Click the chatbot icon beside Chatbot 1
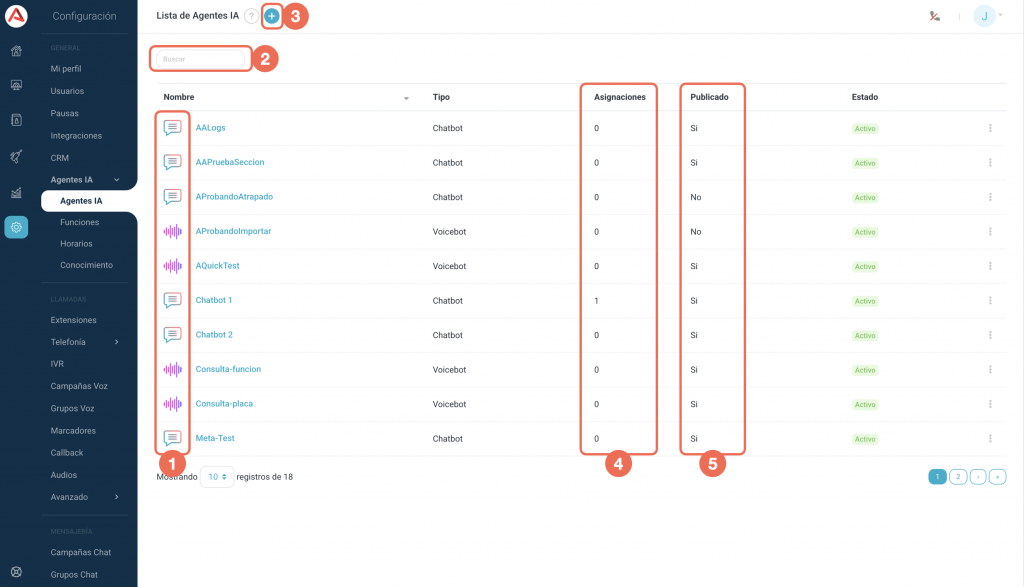1024x587 pixels. [x=173, y=300]
